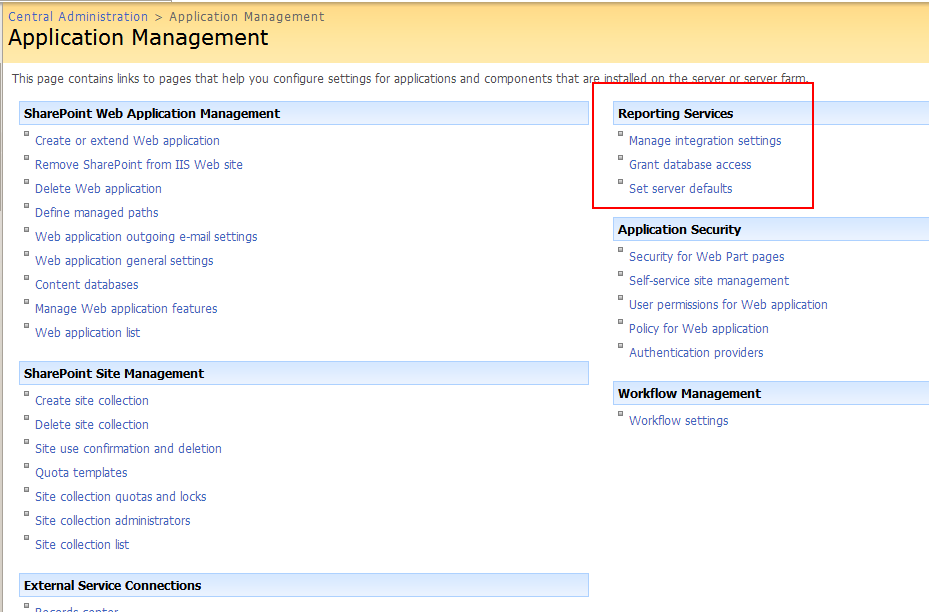The height and width of the screenshot is (612, 929).
Task: Click the Create site collection link
Action: [x=92, y=400]
